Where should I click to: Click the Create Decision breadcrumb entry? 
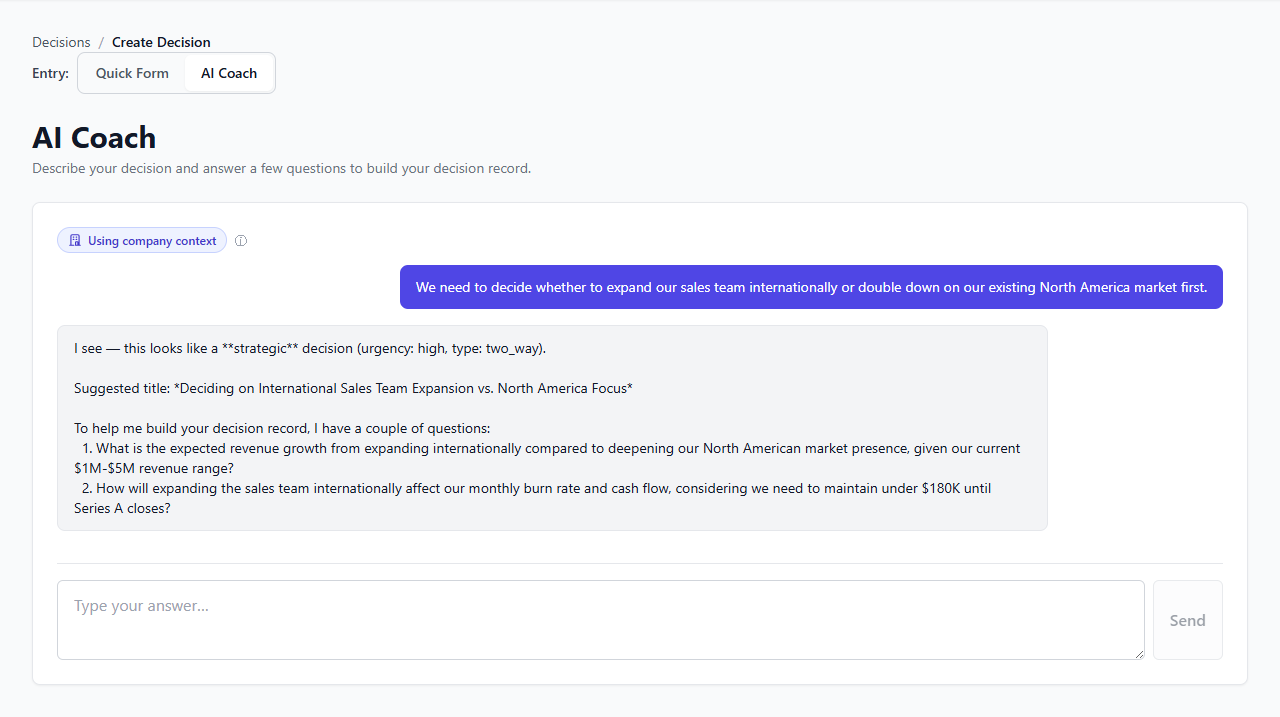[x=161, y=42]
